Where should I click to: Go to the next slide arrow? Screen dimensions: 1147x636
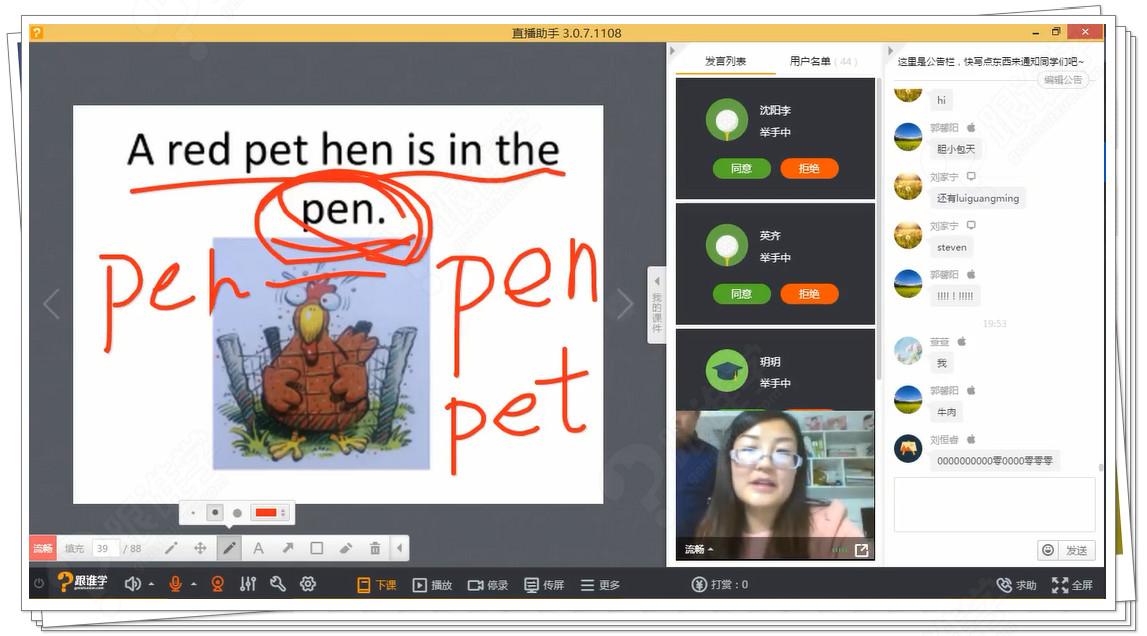[624, 304]
